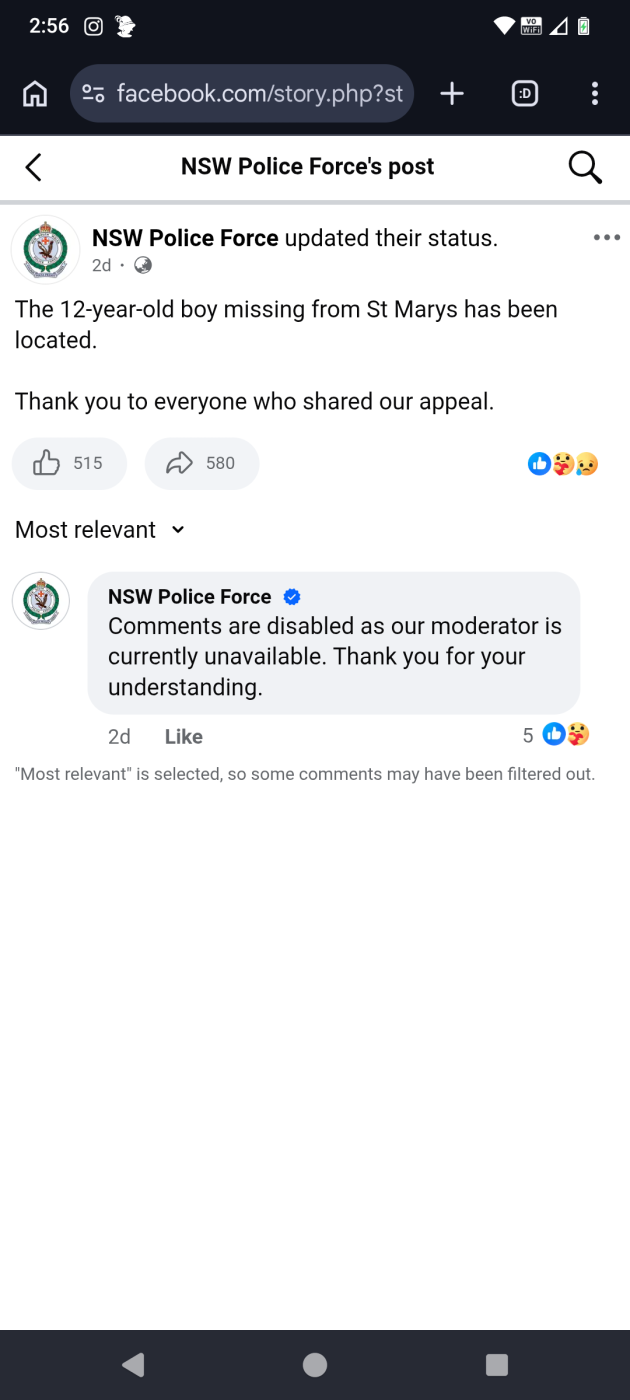Go back using the header arrow

tap(34, 167)
